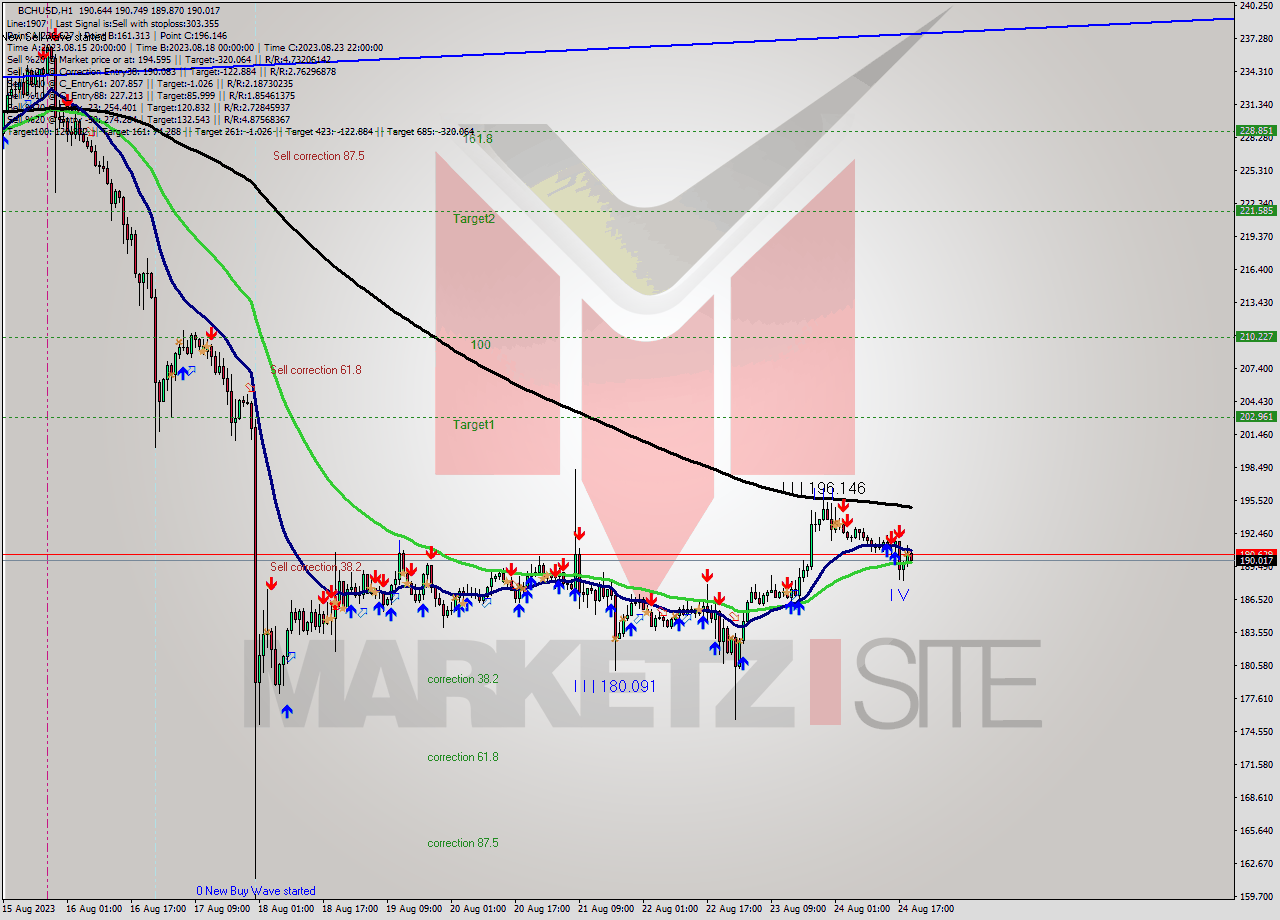The height and width of the screenshot is (920, 1280).
Task: Click the 198.490 price axis value
Action: (1256, 468)
